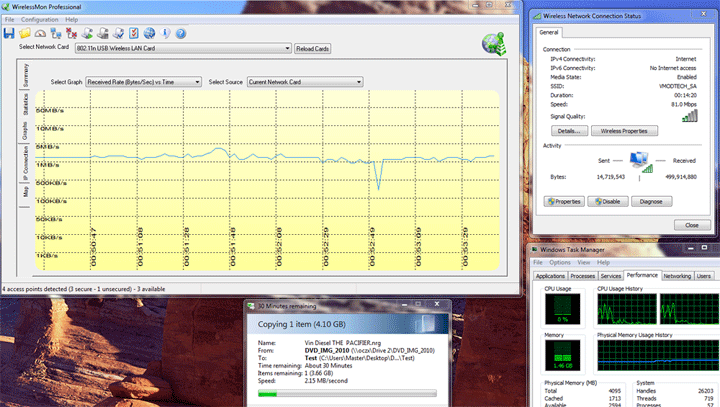This screenshot has width=720, height=407.
Task: Expand the Select Source dropdown
Action: (x=359, y=82)
